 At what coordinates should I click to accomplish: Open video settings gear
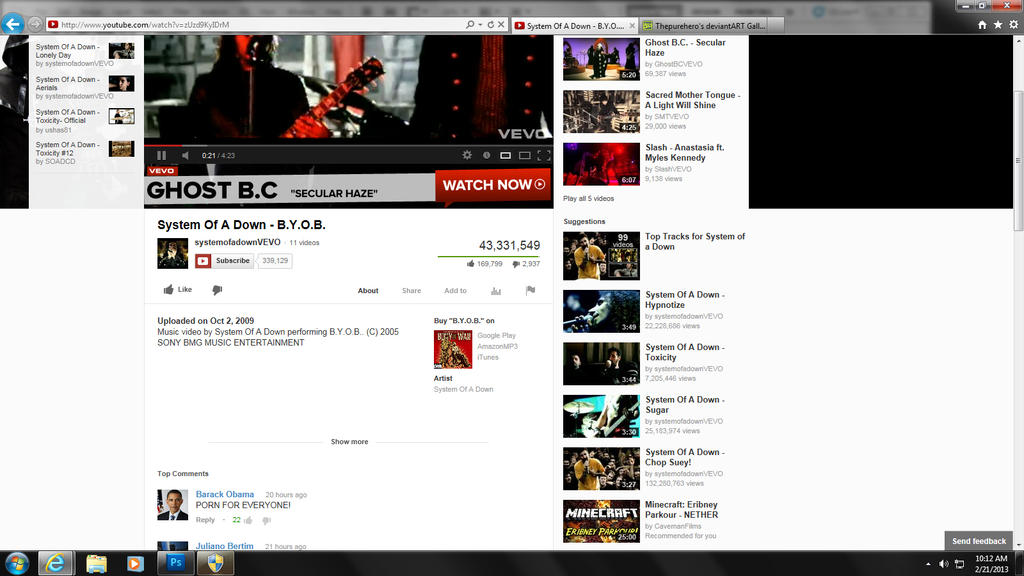click(x=467, y=155)
